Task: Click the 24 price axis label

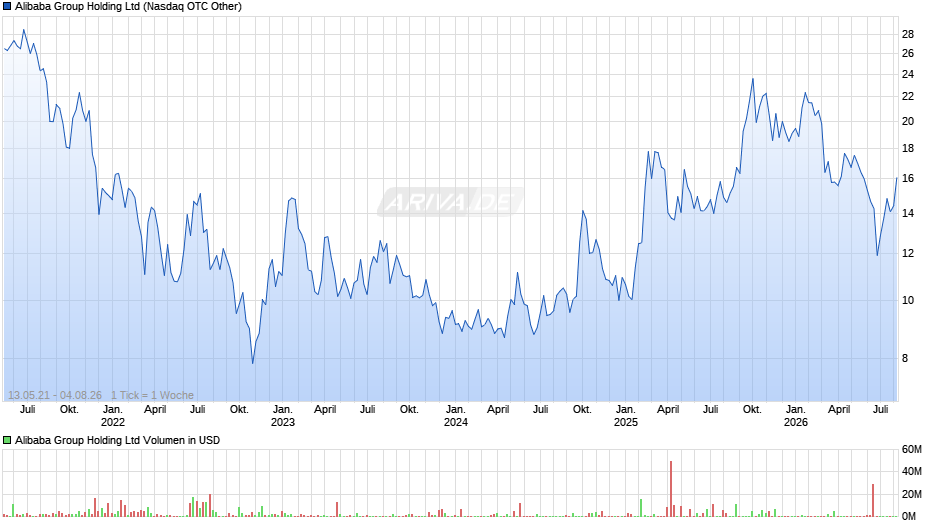Action: coord(908,74)
